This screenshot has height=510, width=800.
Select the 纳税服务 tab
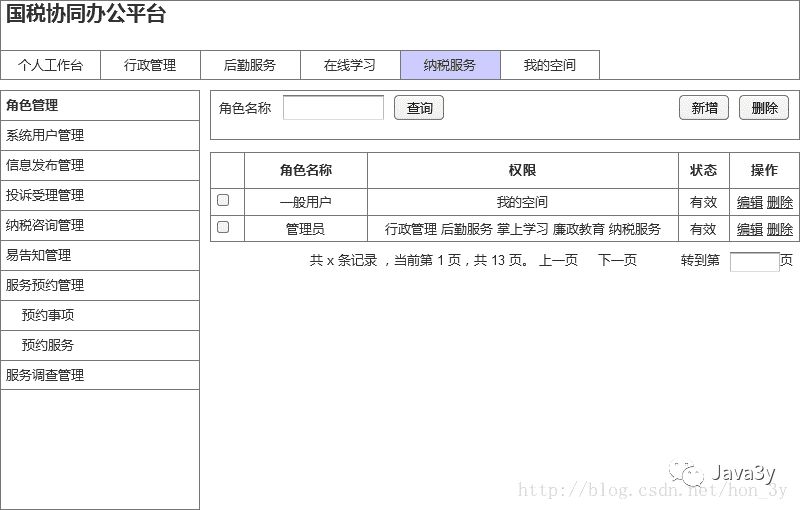(450, 65)
